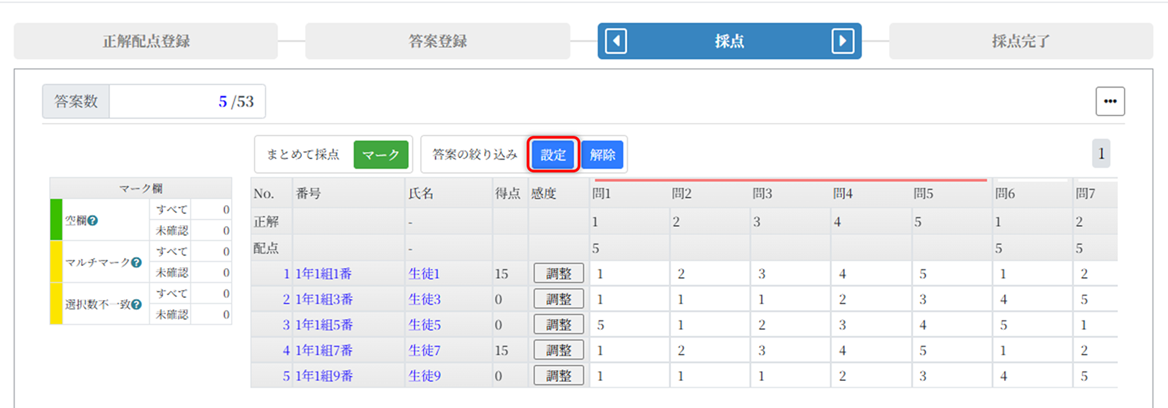
Task: Open student link 生徒9
Action: pyautogui.click(x=425, y=376)
